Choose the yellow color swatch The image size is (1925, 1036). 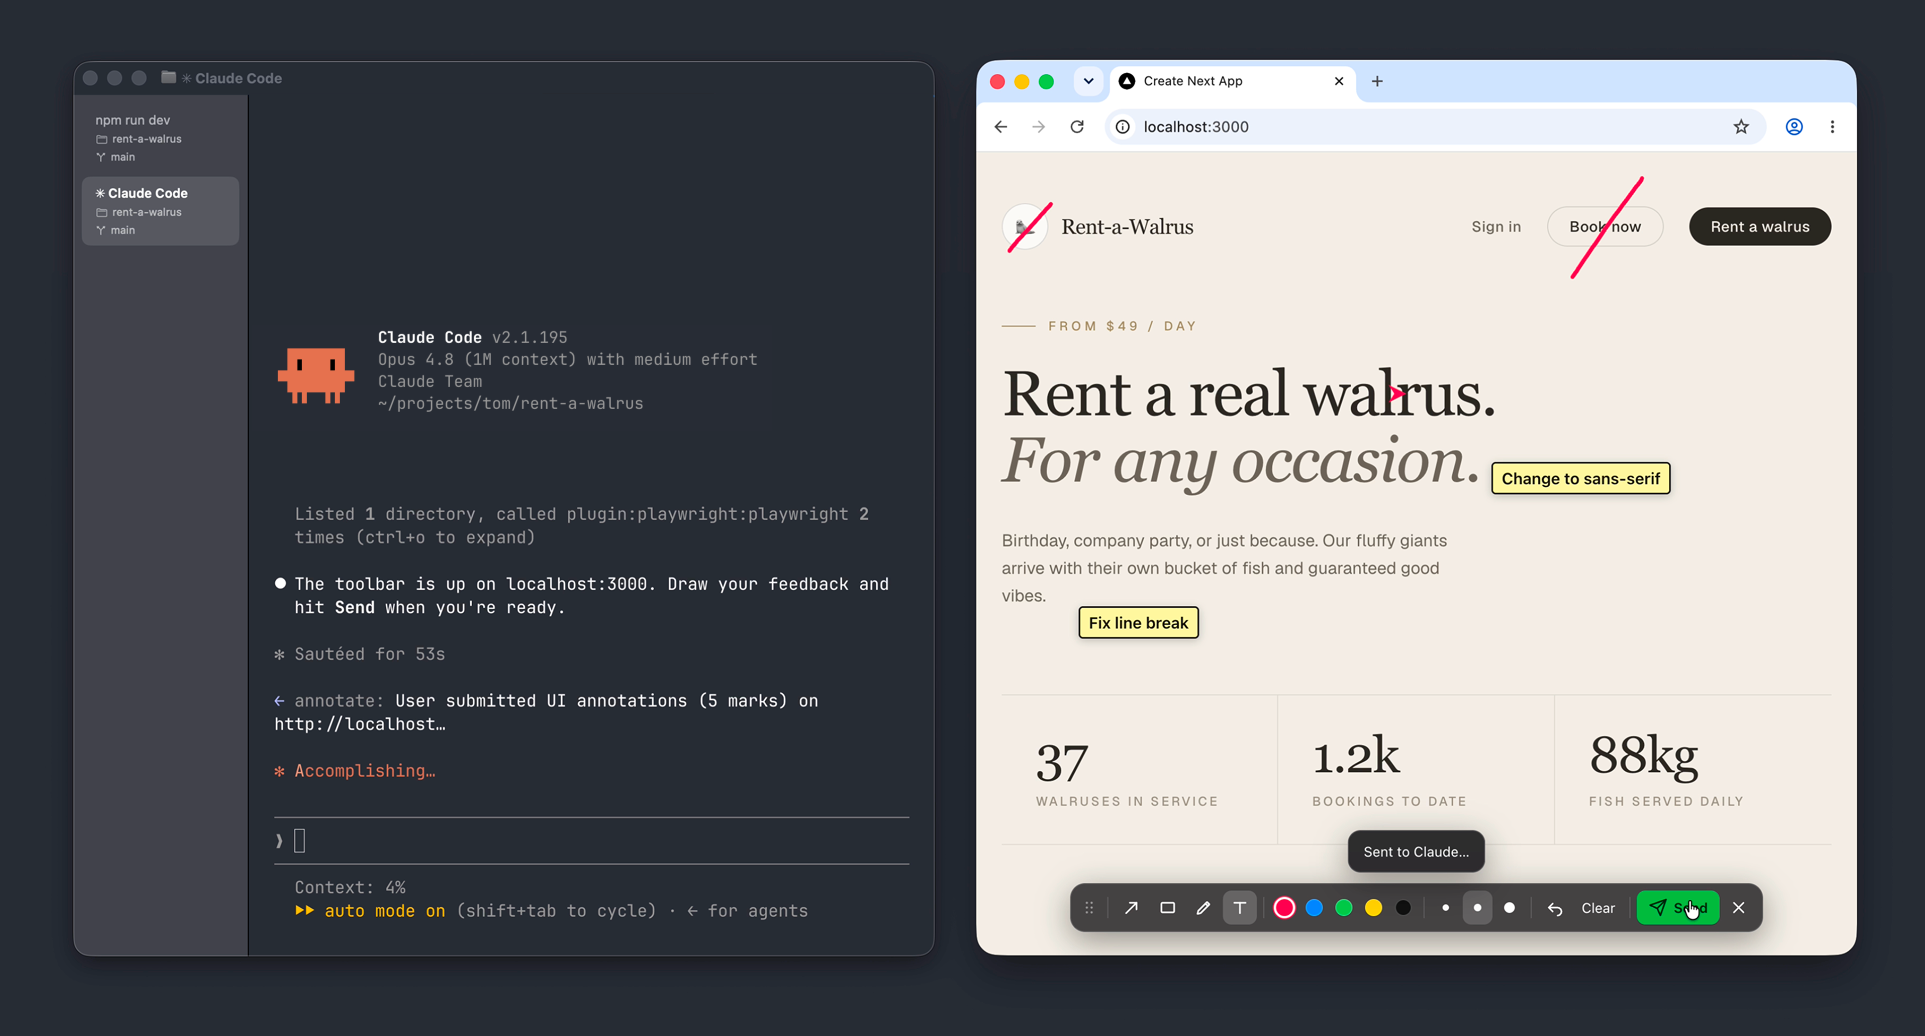(1373, 908)
